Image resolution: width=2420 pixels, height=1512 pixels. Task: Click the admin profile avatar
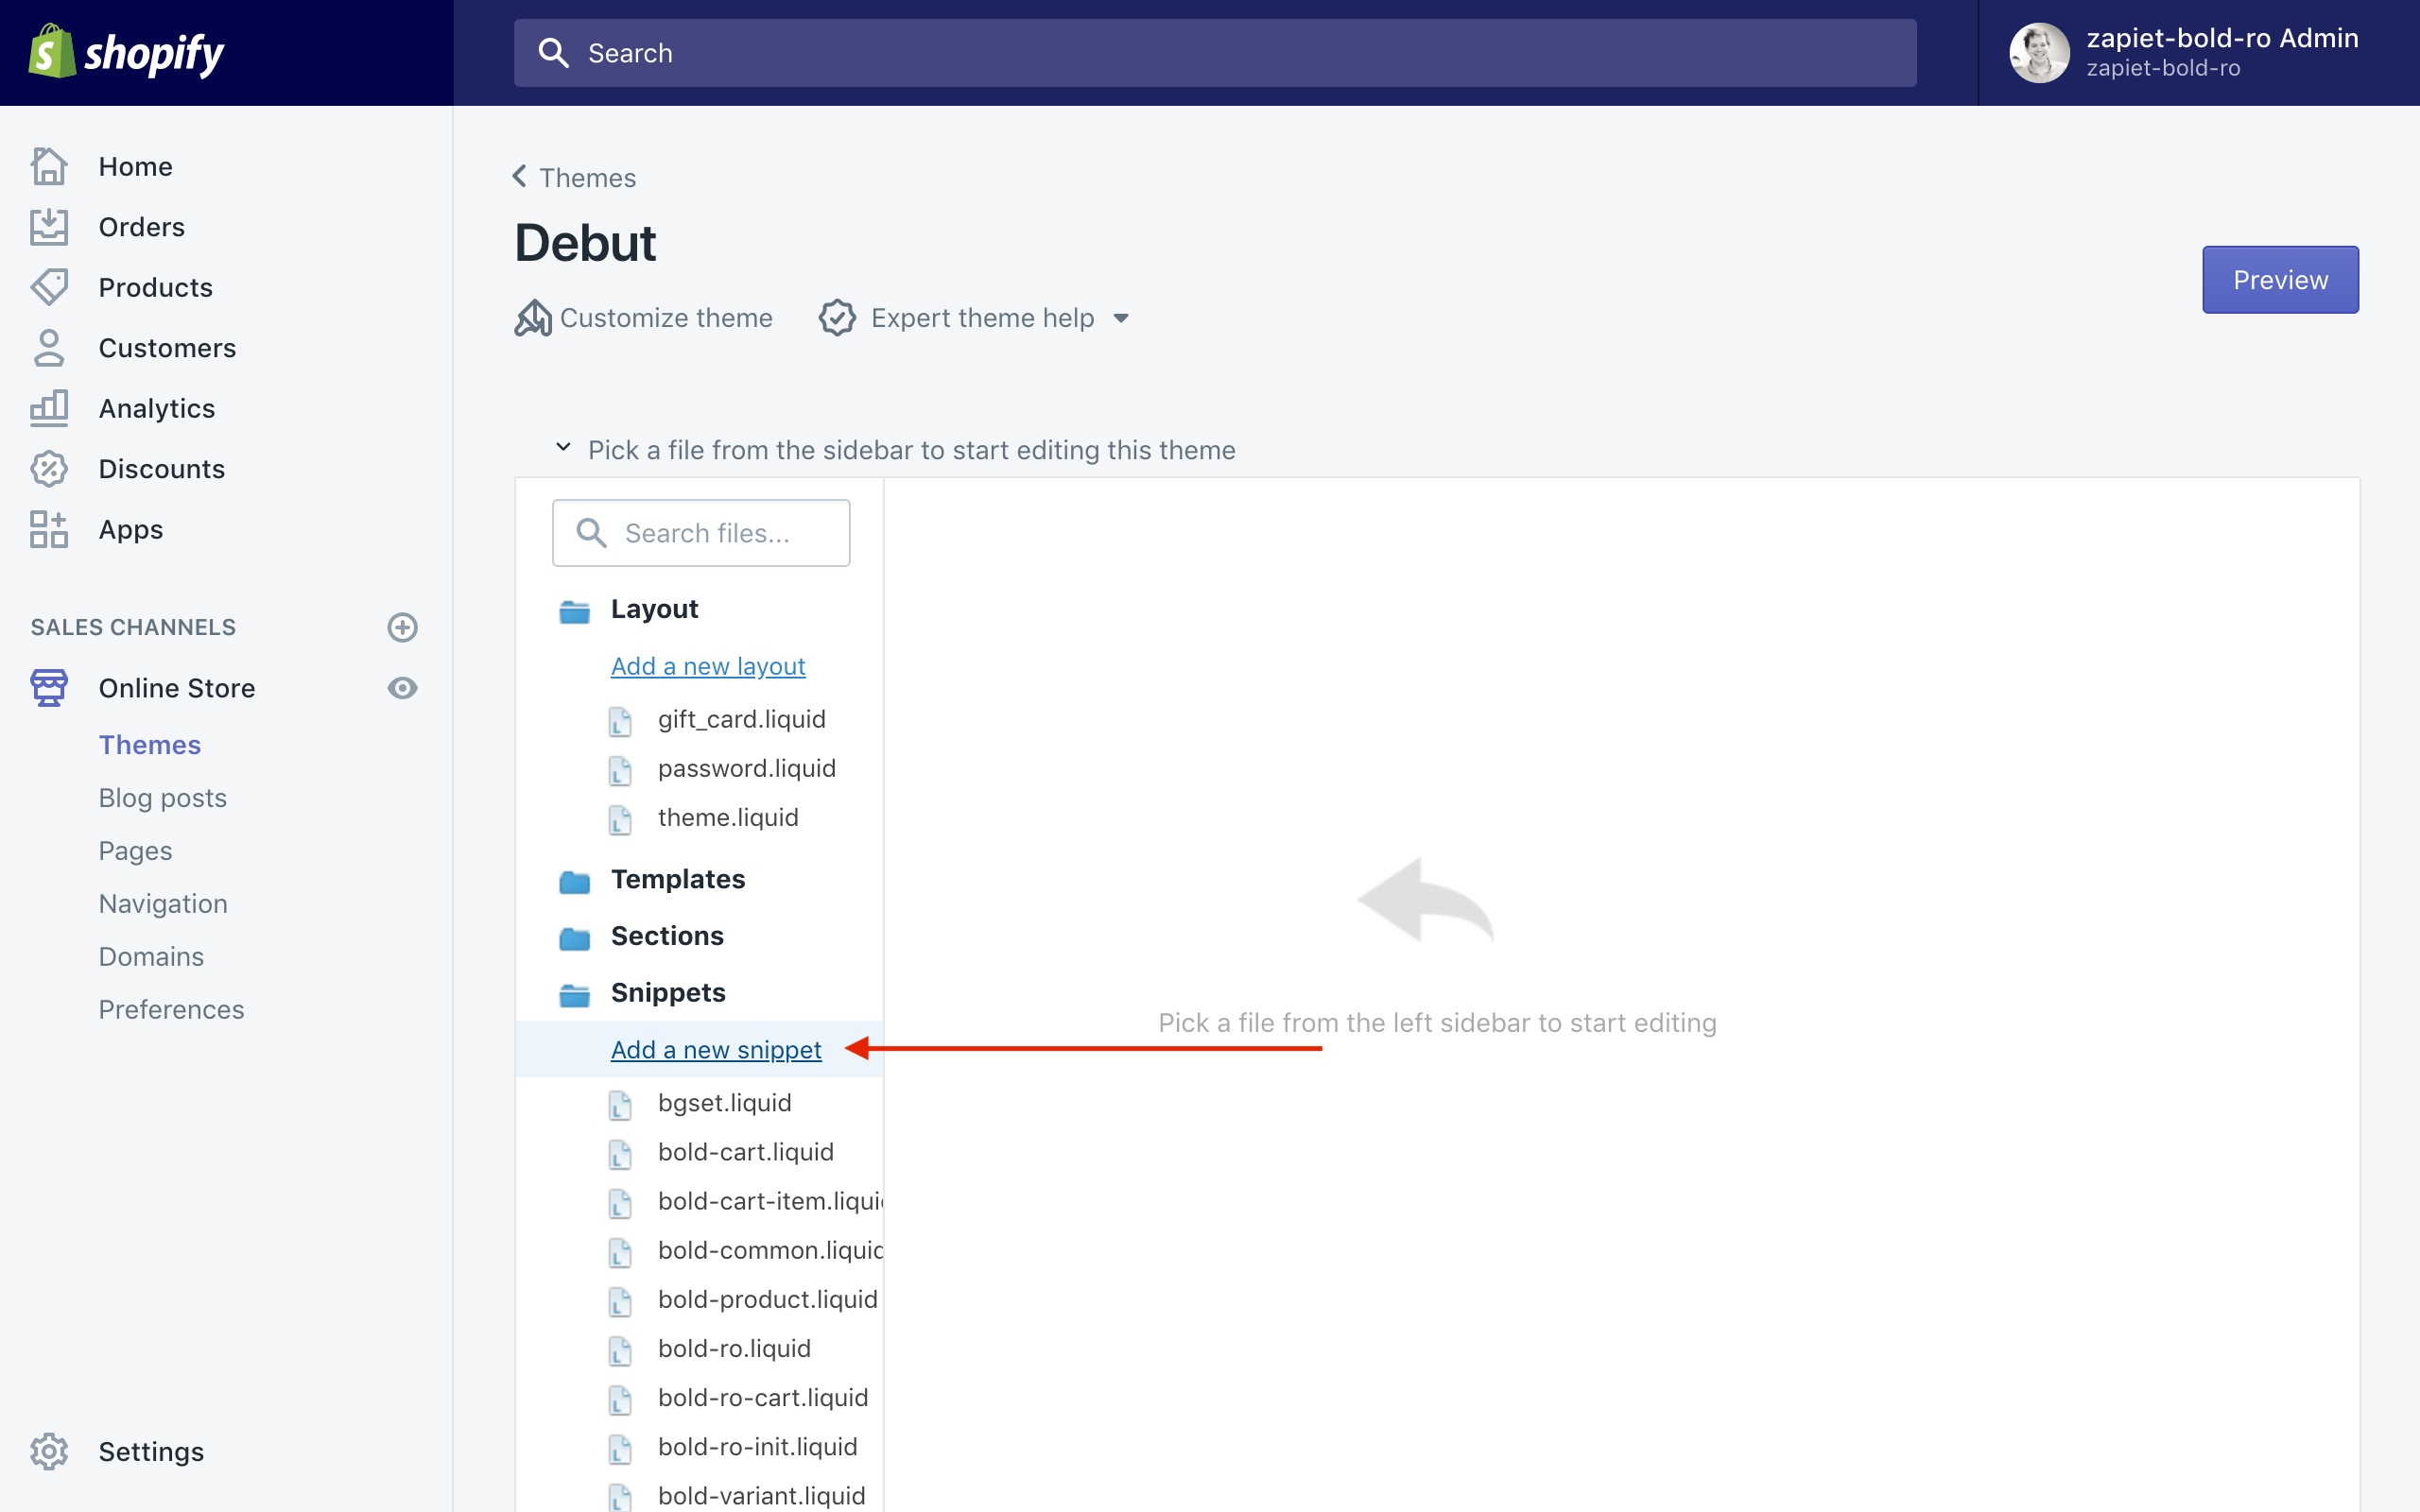(2038, 52)
